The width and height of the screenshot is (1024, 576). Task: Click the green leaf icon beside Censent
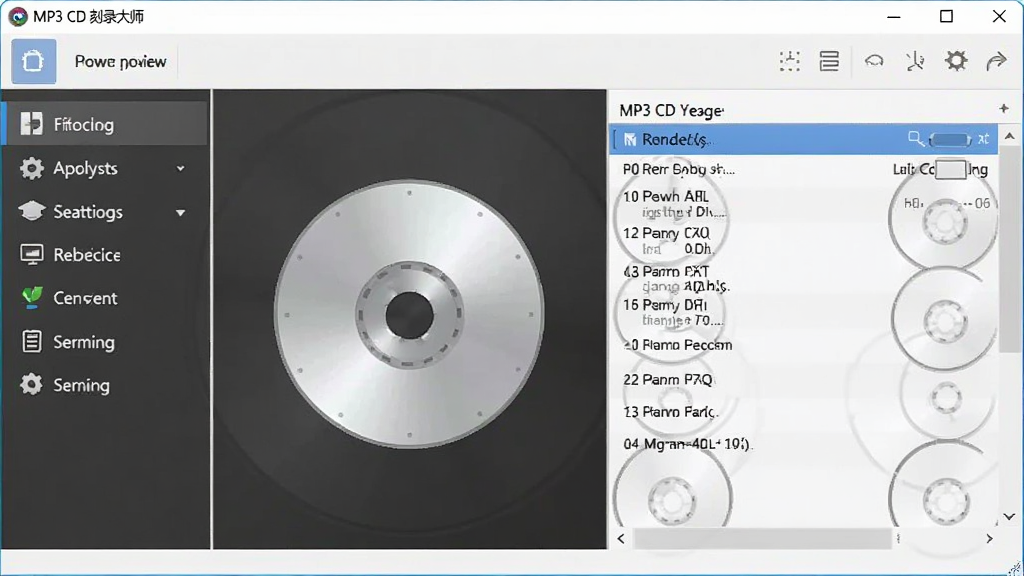[31, 297]
